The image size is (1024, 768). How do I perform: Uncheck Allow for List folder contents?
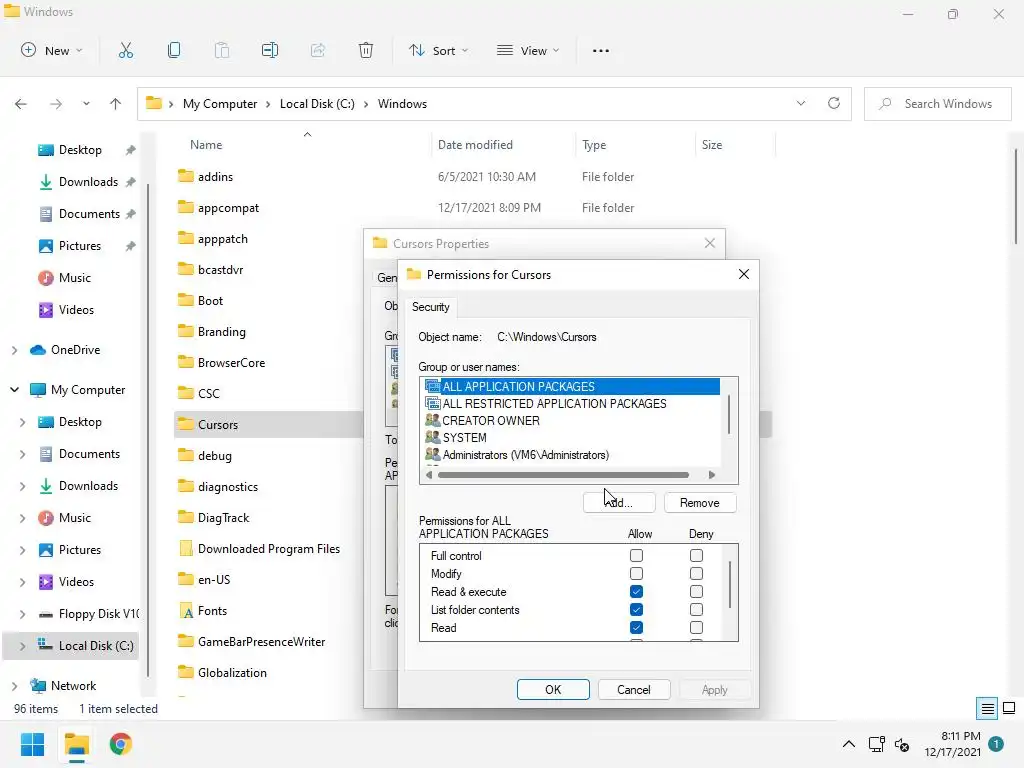coord(636,609)
